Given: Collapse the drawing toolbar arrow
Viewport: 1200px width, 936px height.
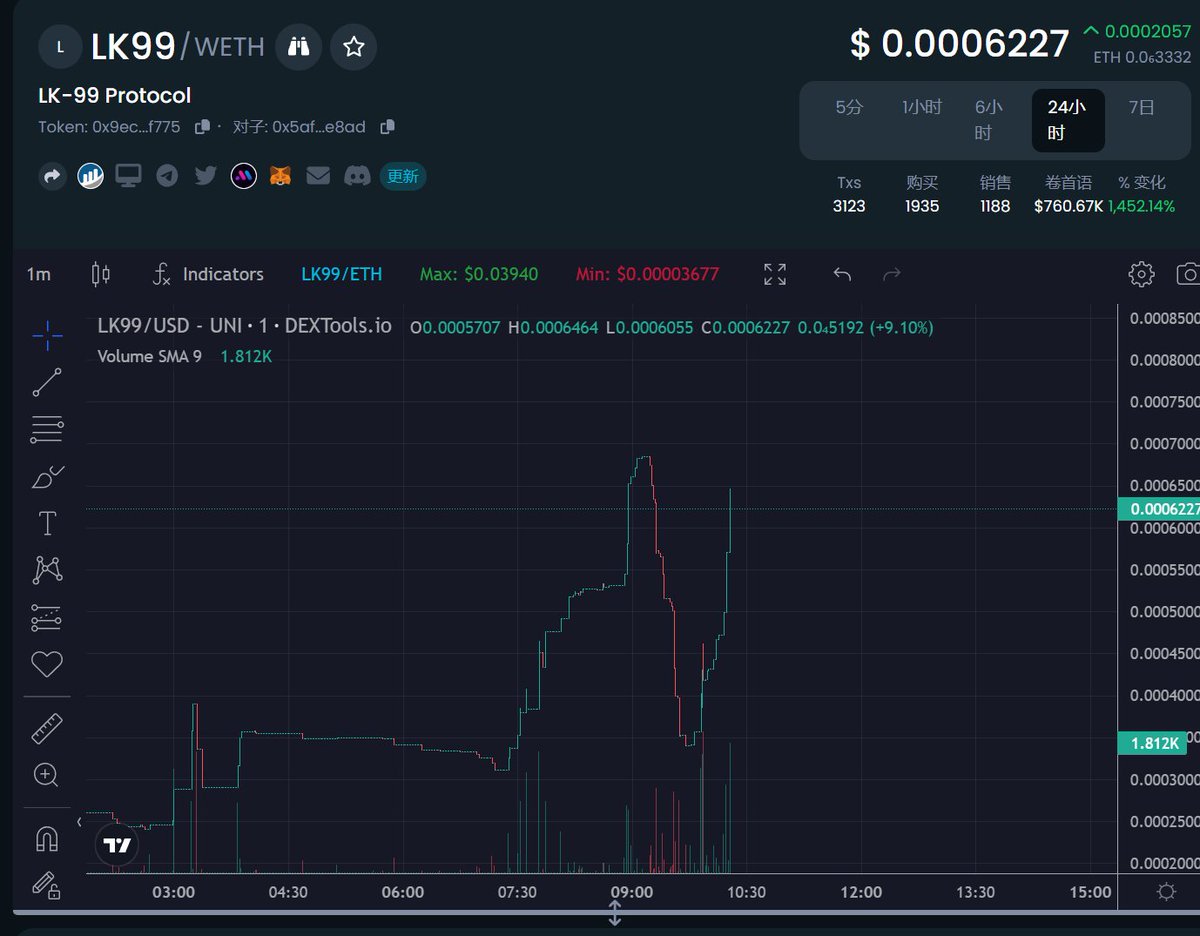Looking at the screenshot, I should click(x=80, y=822).
